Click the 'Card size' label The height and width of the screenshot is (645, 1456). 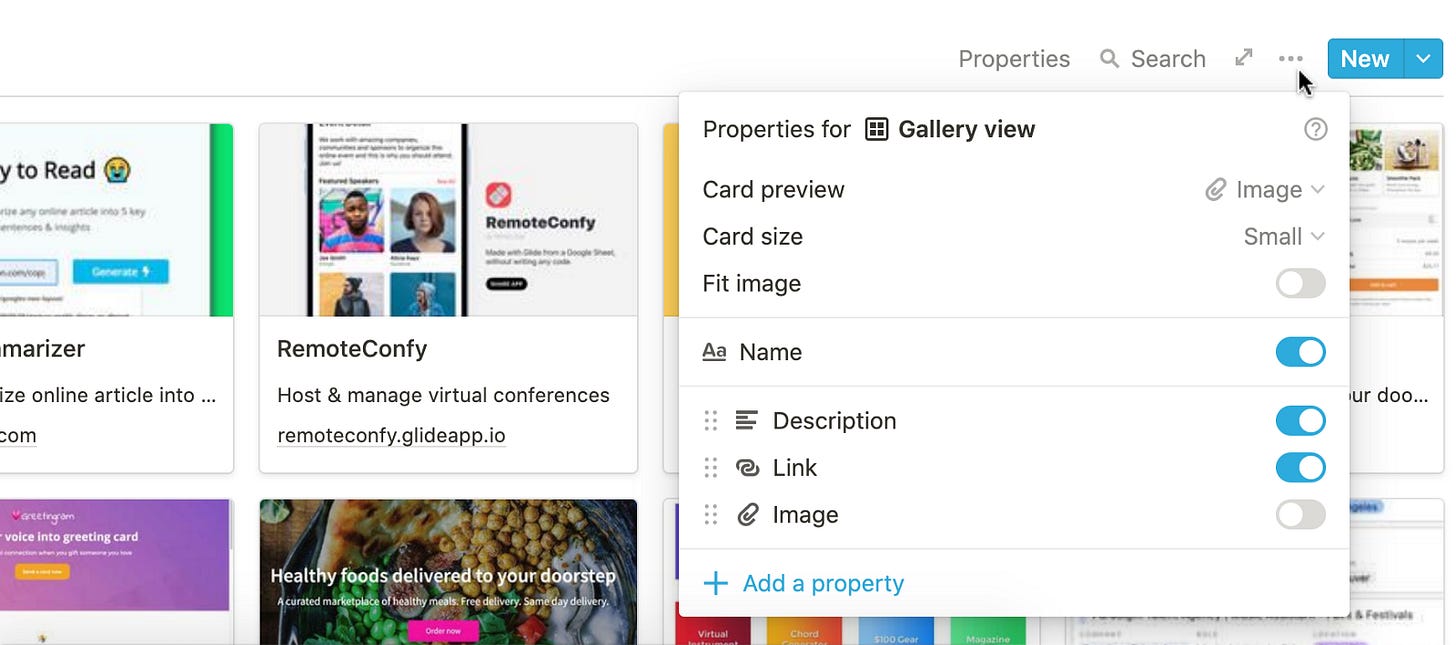pyautogui.click(x=753, y=237)
